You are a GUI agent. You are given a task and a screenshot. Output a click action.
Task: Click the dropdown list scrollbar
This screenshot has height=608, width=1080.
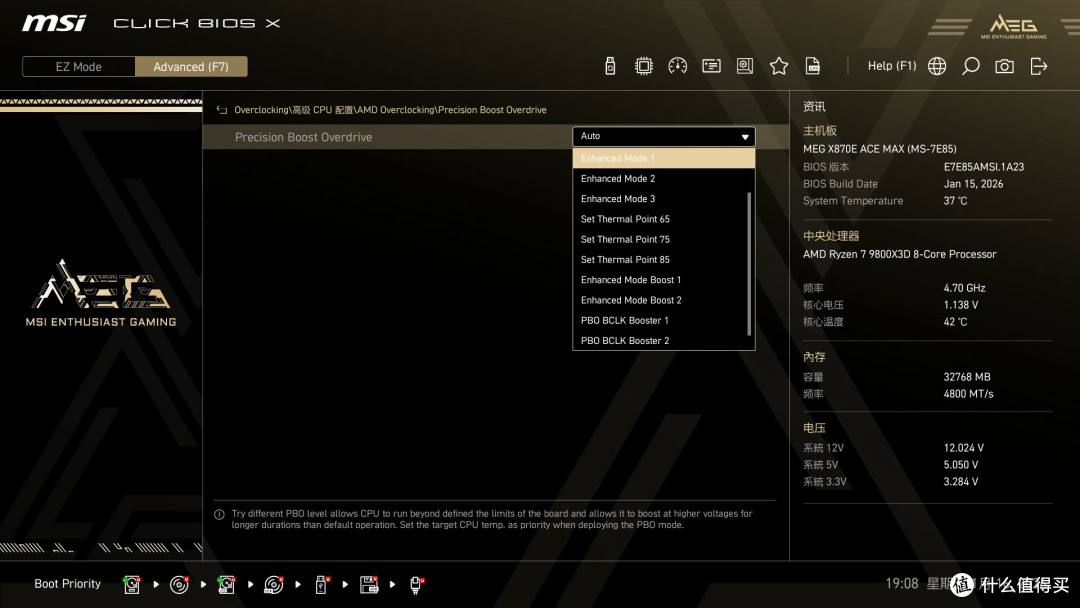[749, 264]
